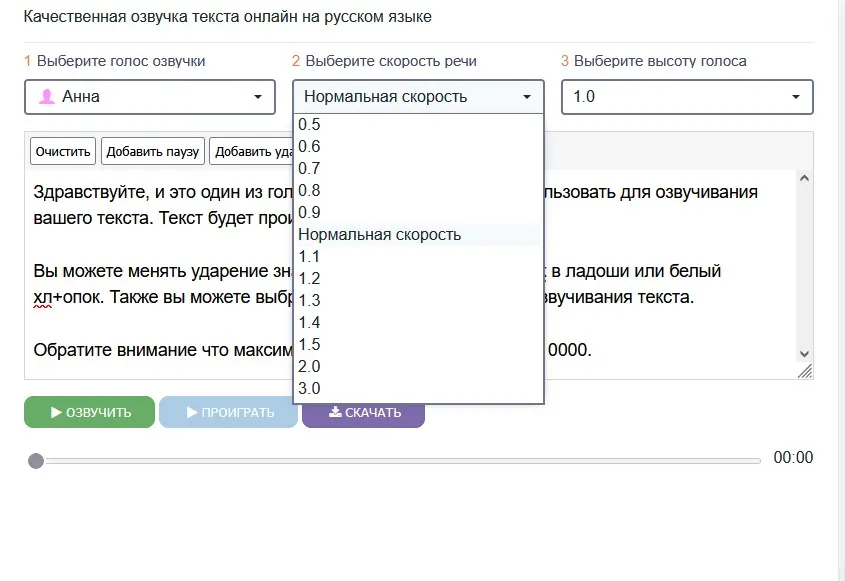Image resolution: width=845 pixels, height=581 pixels.
Task: Click the green ОЗВУЧИТЬ button
Action: click(89, 412)
